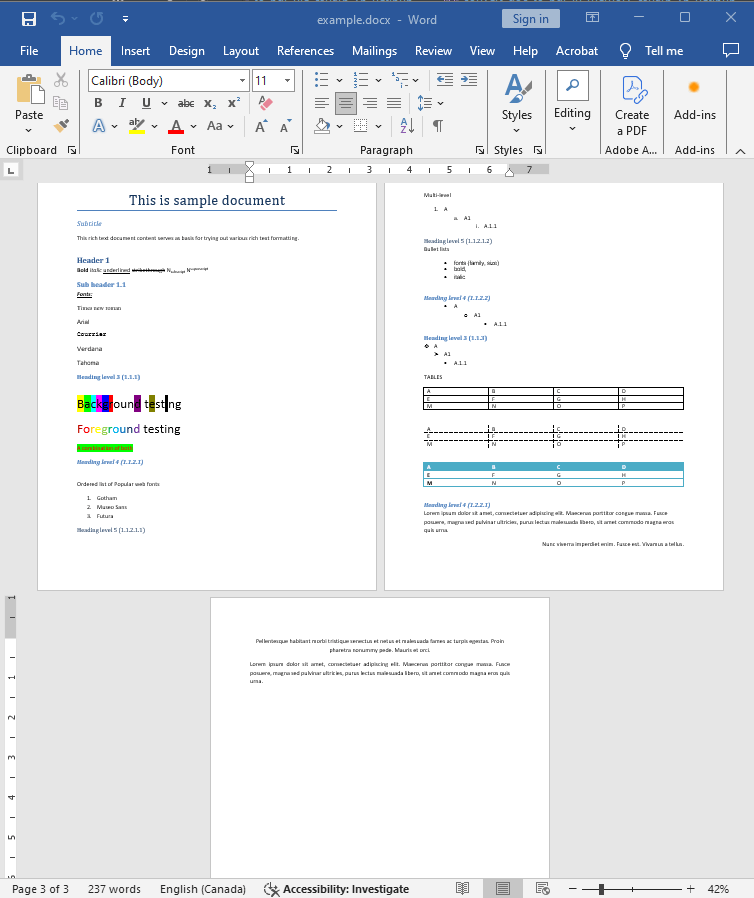
Task: Toggle Align Left
Action: (322, 103)
